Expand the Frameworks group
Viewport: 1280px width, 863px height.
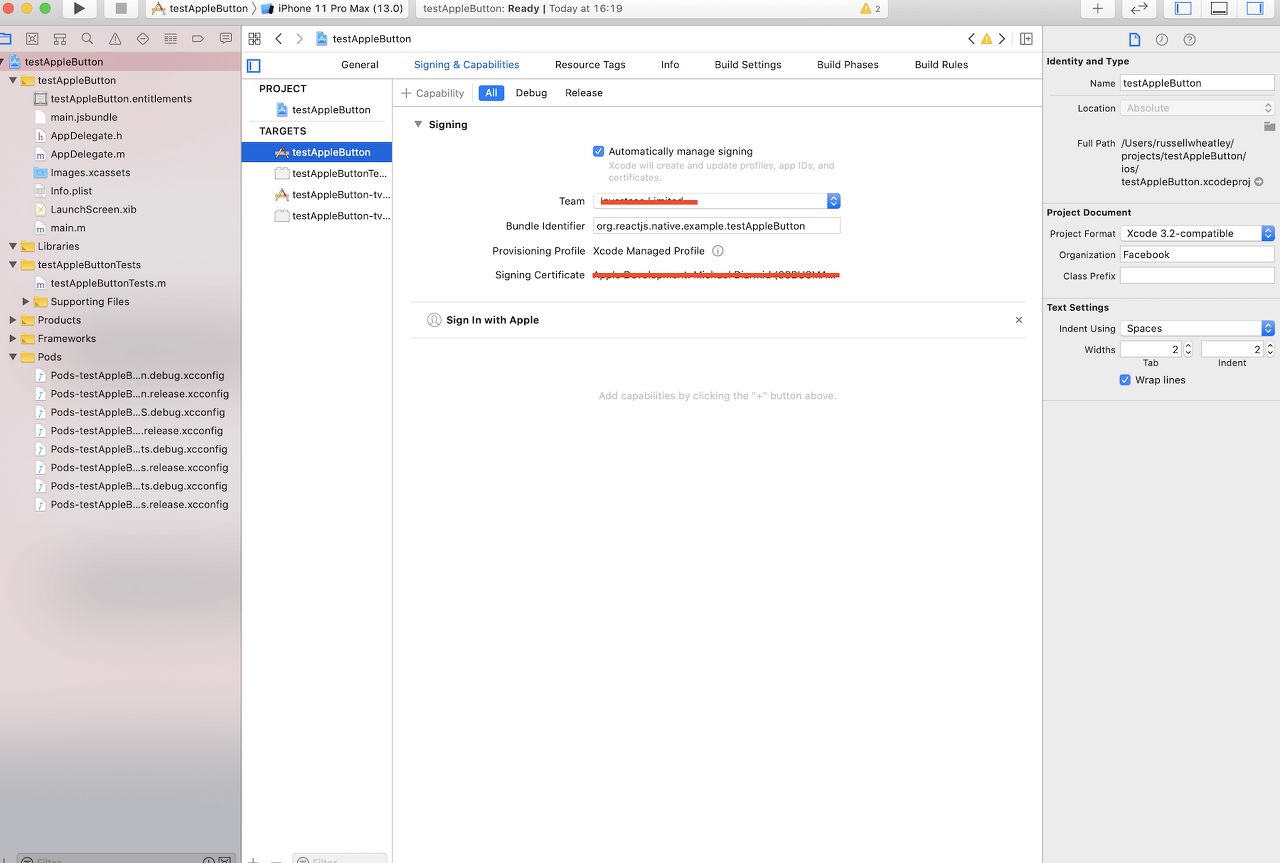click(13, 338)
